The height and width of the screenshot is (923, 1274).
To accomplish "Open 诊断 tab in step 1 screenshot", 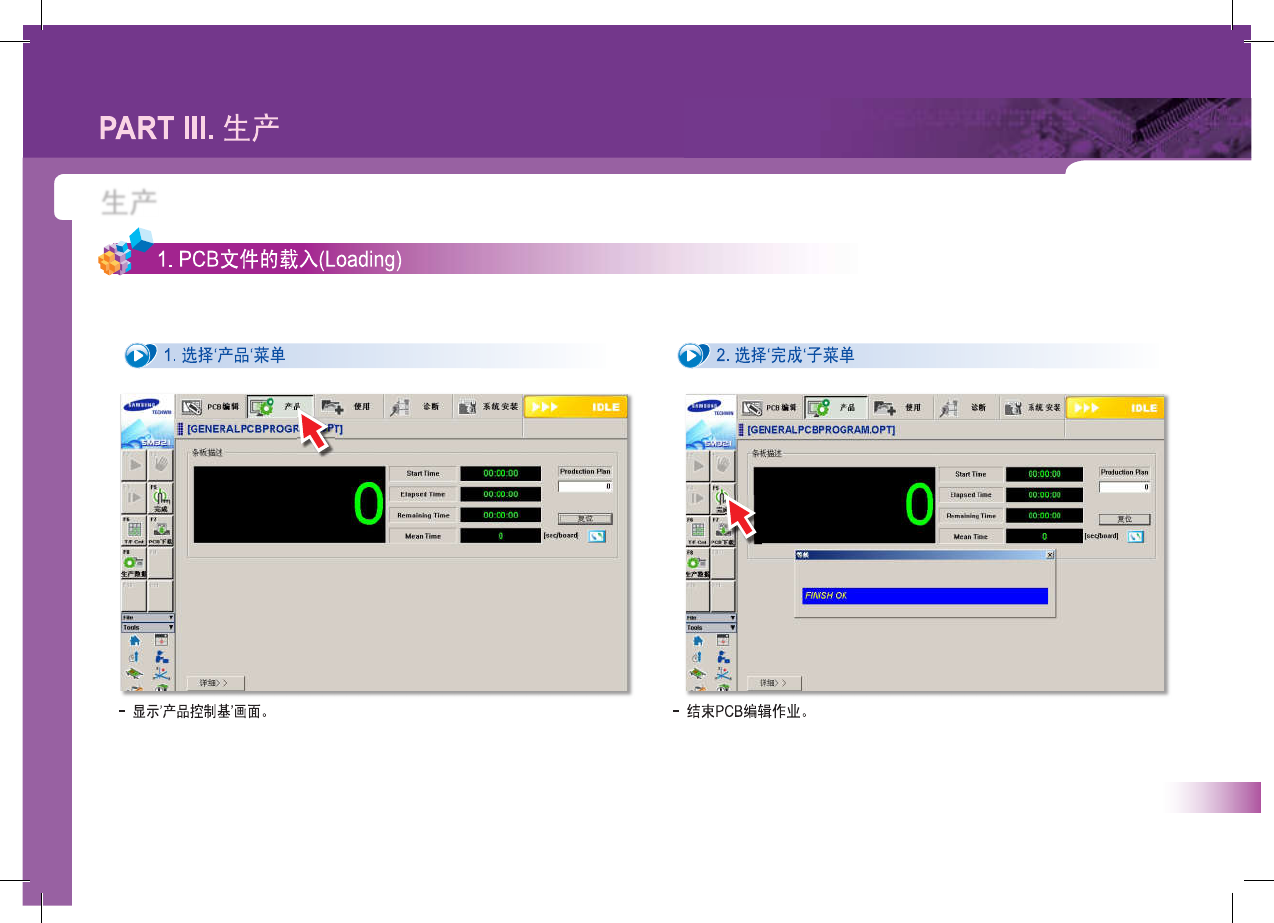I will pos(417,407).
